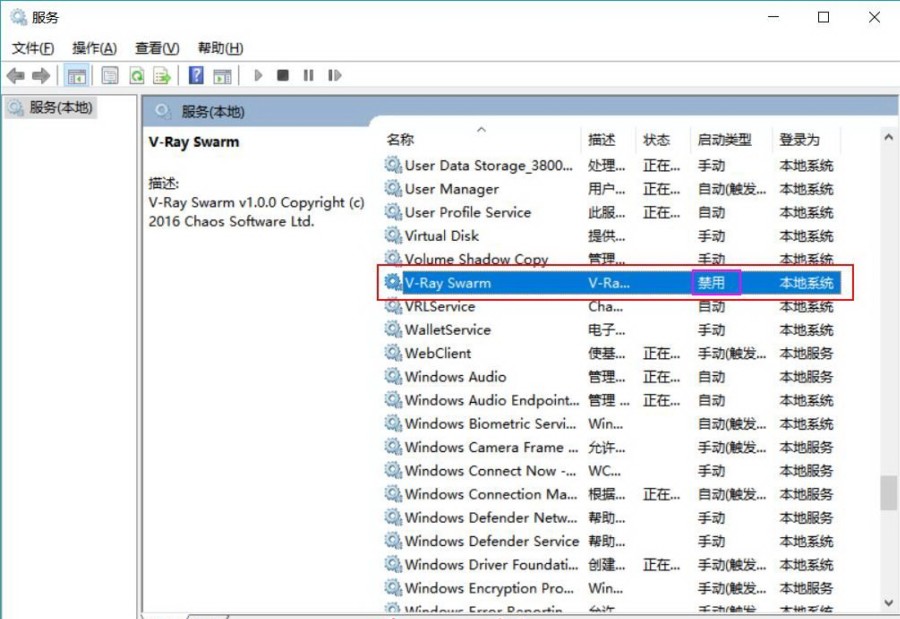
Task: Select the User Profile Service row
Action: (612, 212)
